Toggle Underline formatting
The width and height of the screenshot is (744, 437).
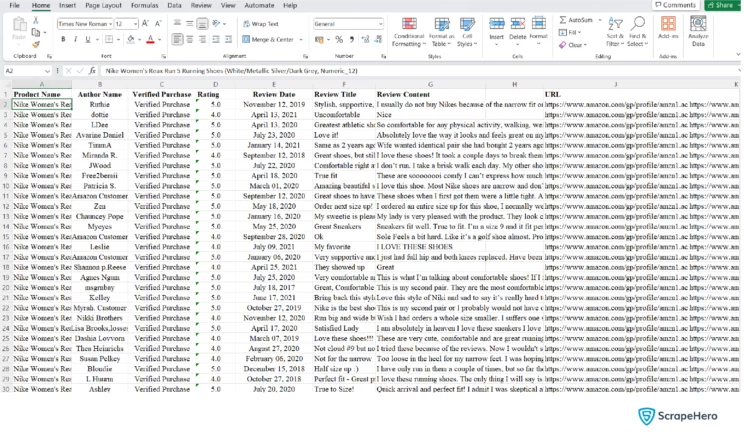87,39
